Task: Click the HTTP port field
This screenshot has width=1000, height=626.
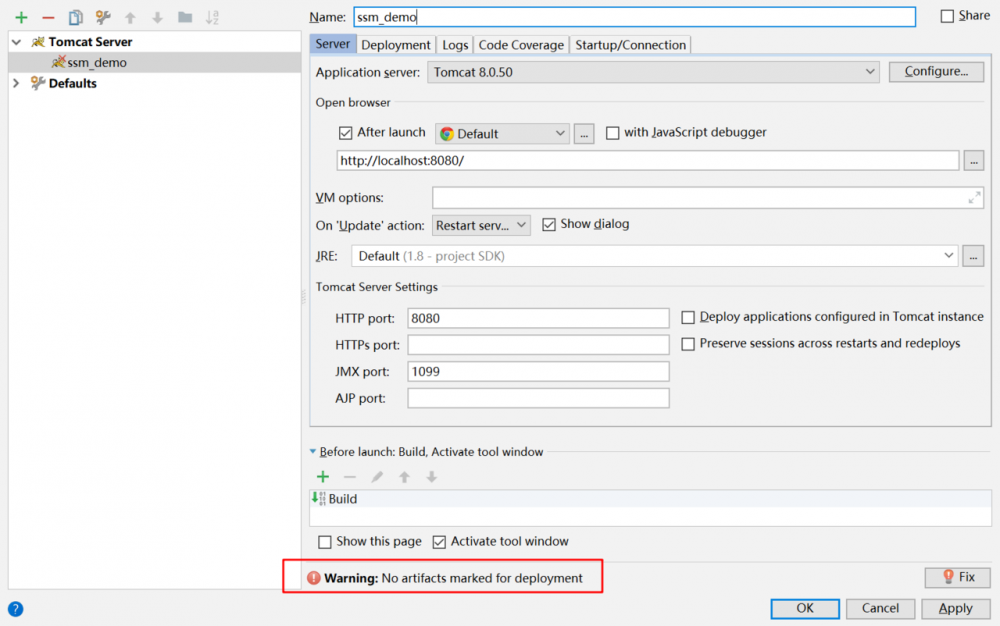Action: click(x=538, y=318)
